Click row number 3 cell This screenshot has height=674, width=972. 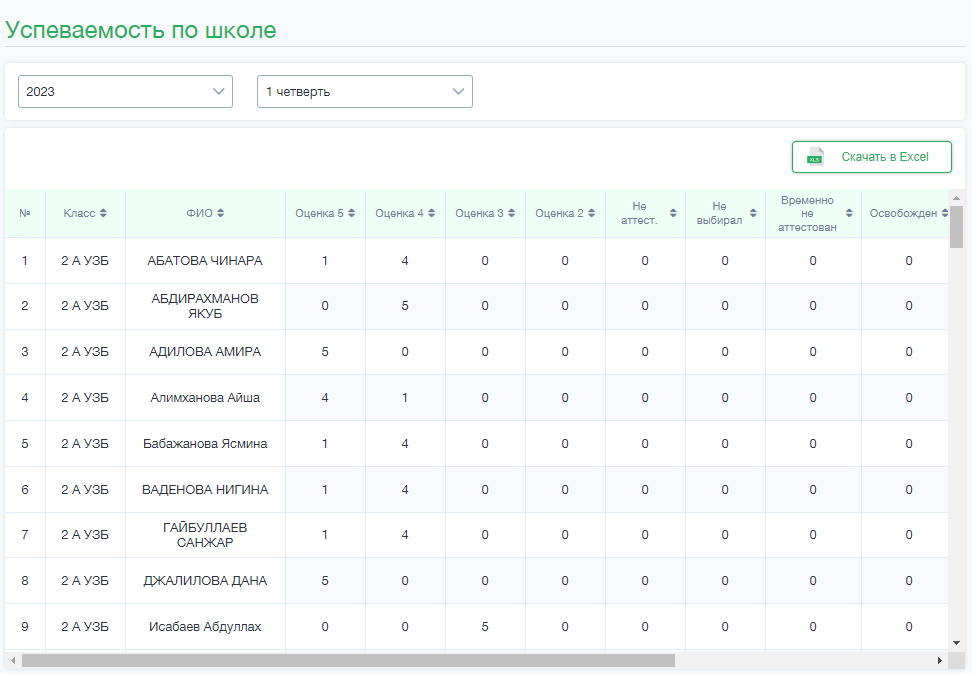pyautogui.click(x=25, y=352)
